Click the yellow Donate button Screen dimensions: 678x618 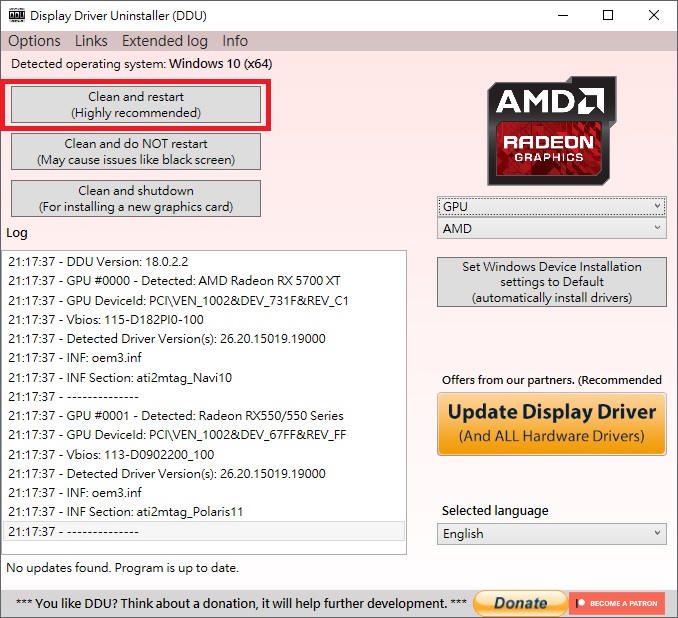coord(520,603)
